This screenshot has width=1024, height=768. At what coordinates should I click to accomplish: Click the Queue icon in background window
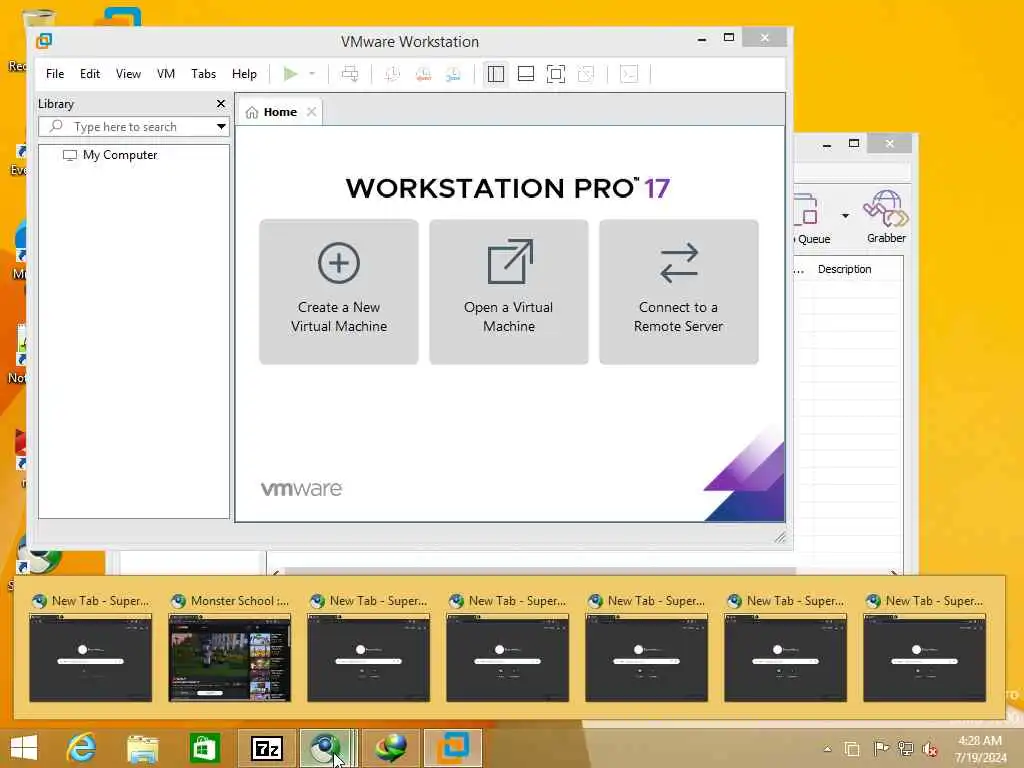(x=810, y=219)
